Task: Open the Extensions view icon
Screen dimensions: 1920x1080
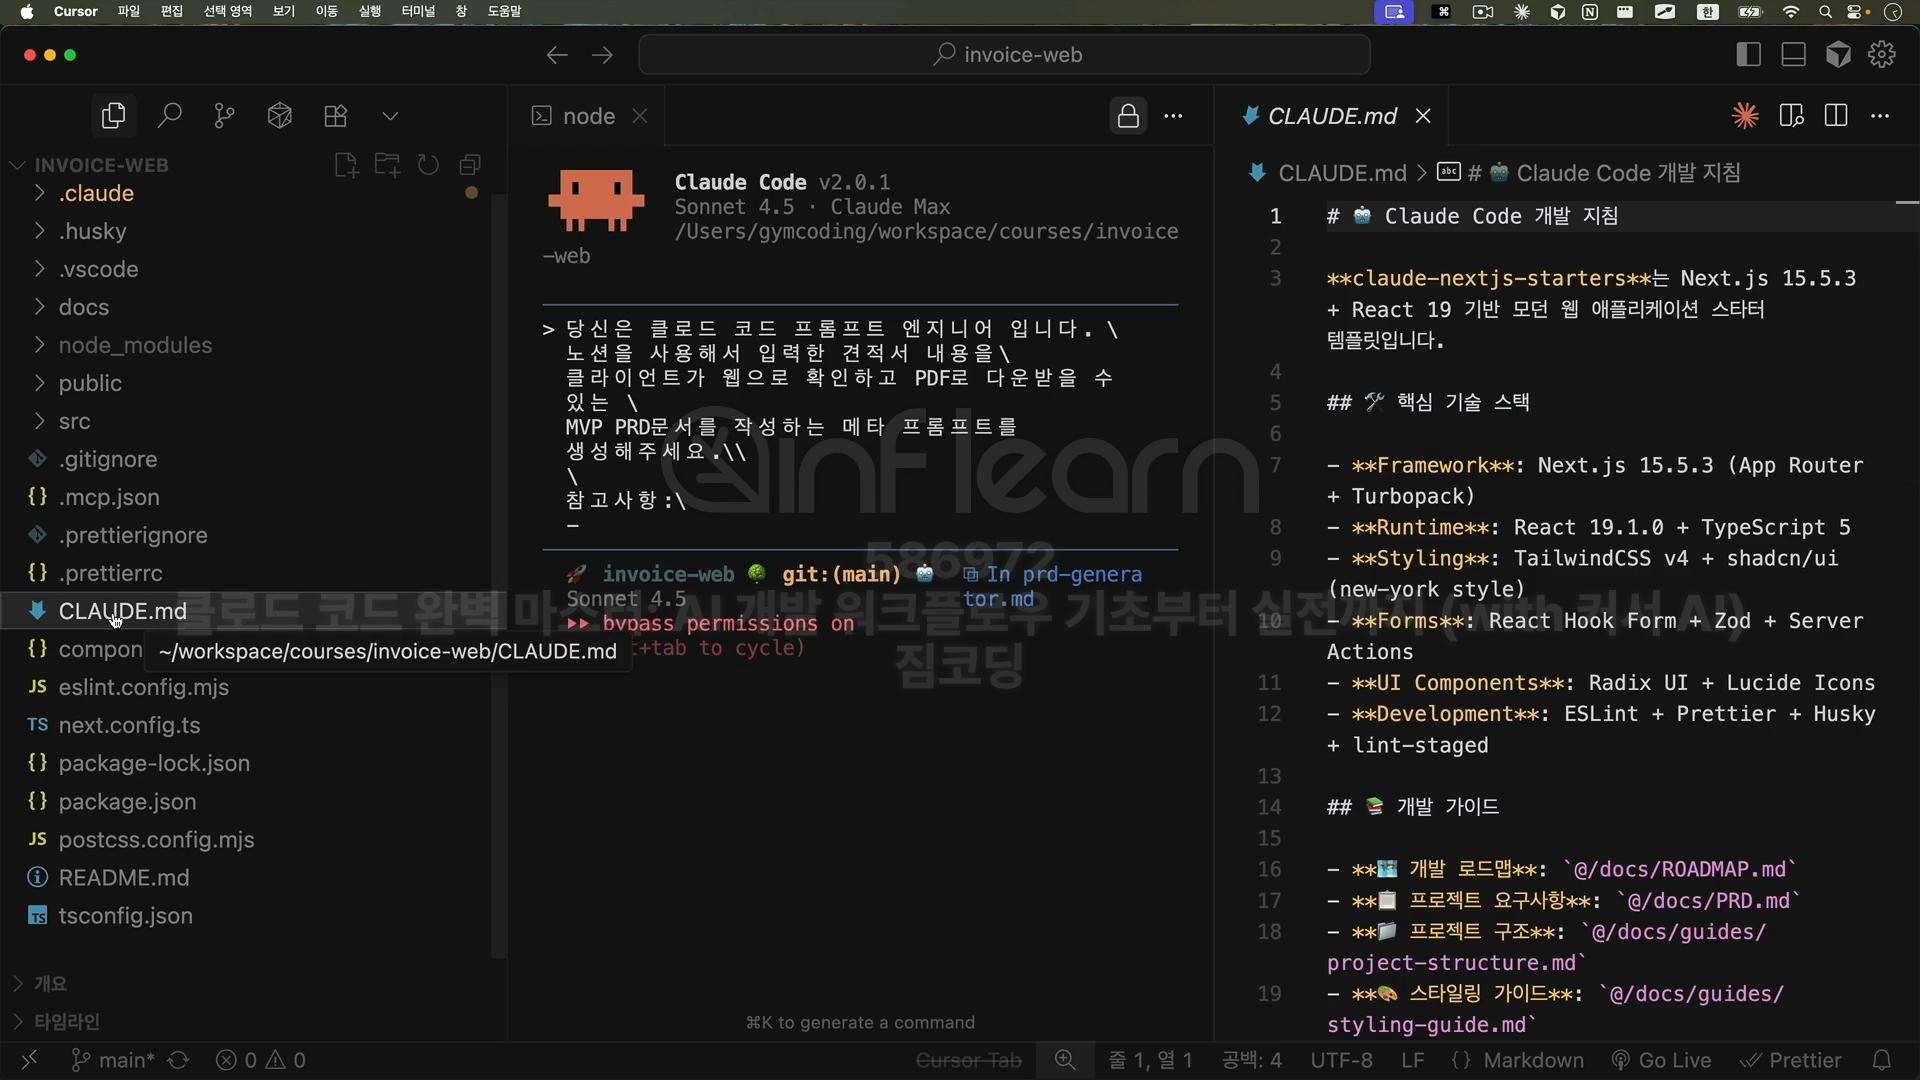Action: click(336, 116)
